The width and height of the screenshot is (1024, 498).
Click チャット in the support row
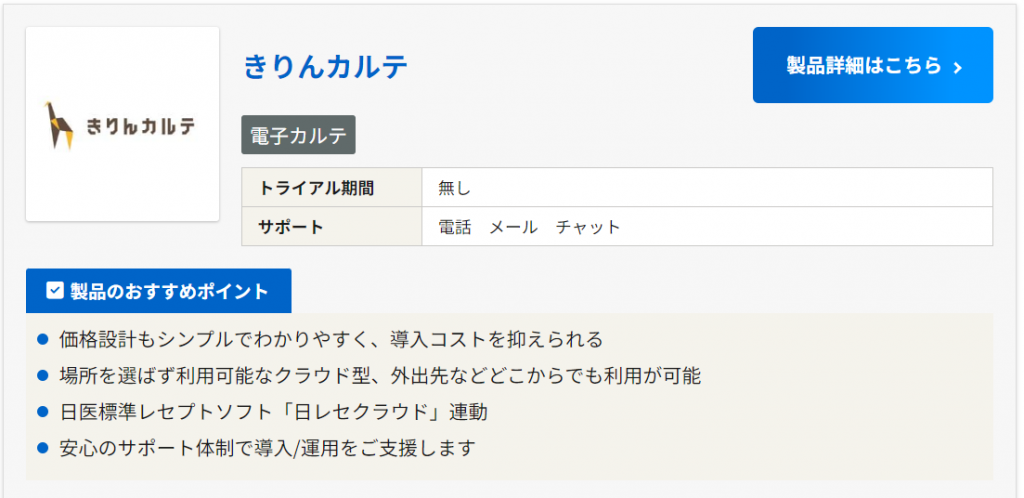[x=588, y=227]
